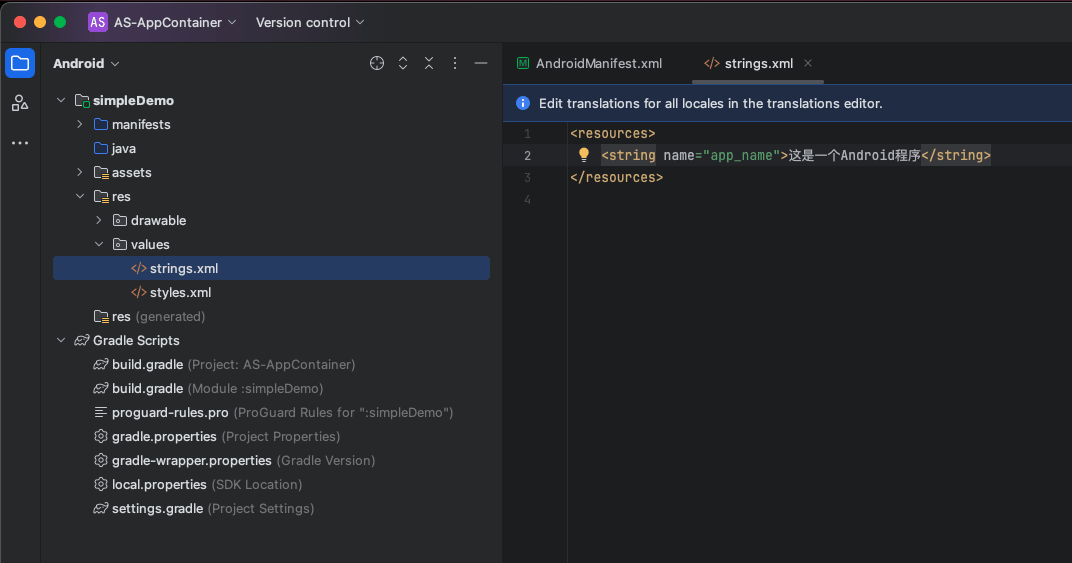The width and height of the screenshot is (1072, 563).
Task: Click the AndroidManifest.xml tab file icon
Action: [523, 63]
